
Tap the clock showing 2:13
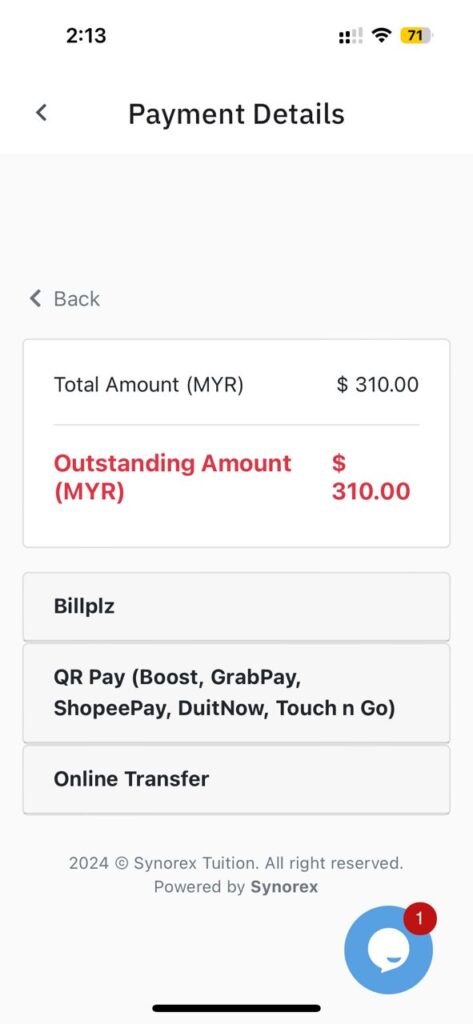(86, 35)
